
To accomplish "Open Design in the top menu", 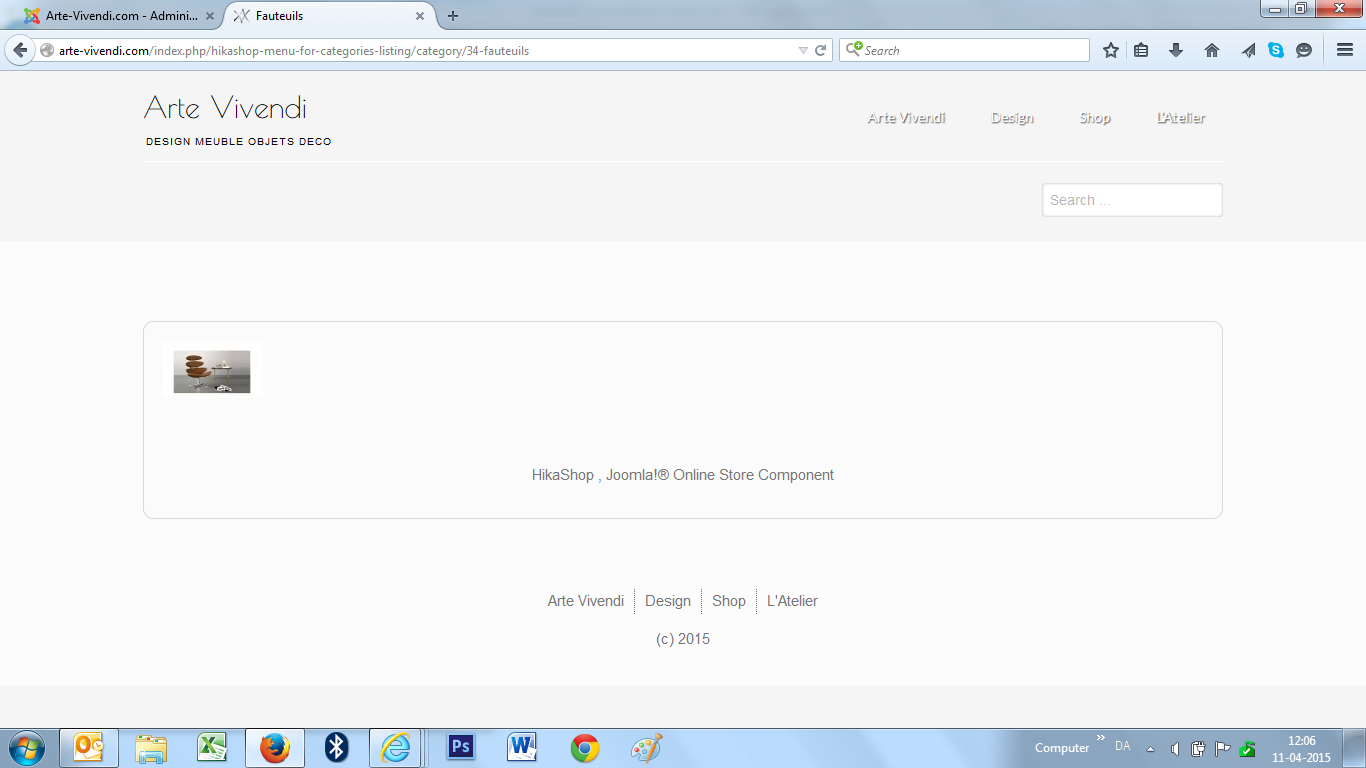I will coord(1012,118).
